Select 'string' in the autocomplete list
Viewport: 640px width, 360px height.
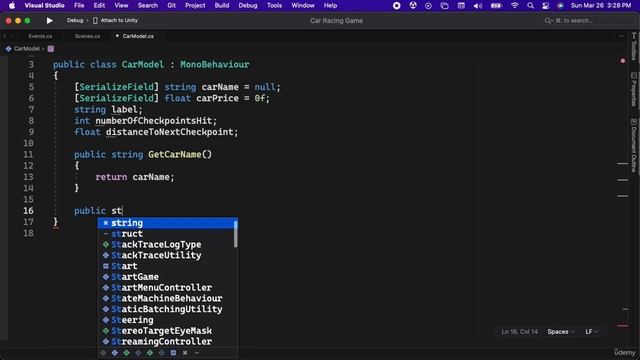click(167, 223)
